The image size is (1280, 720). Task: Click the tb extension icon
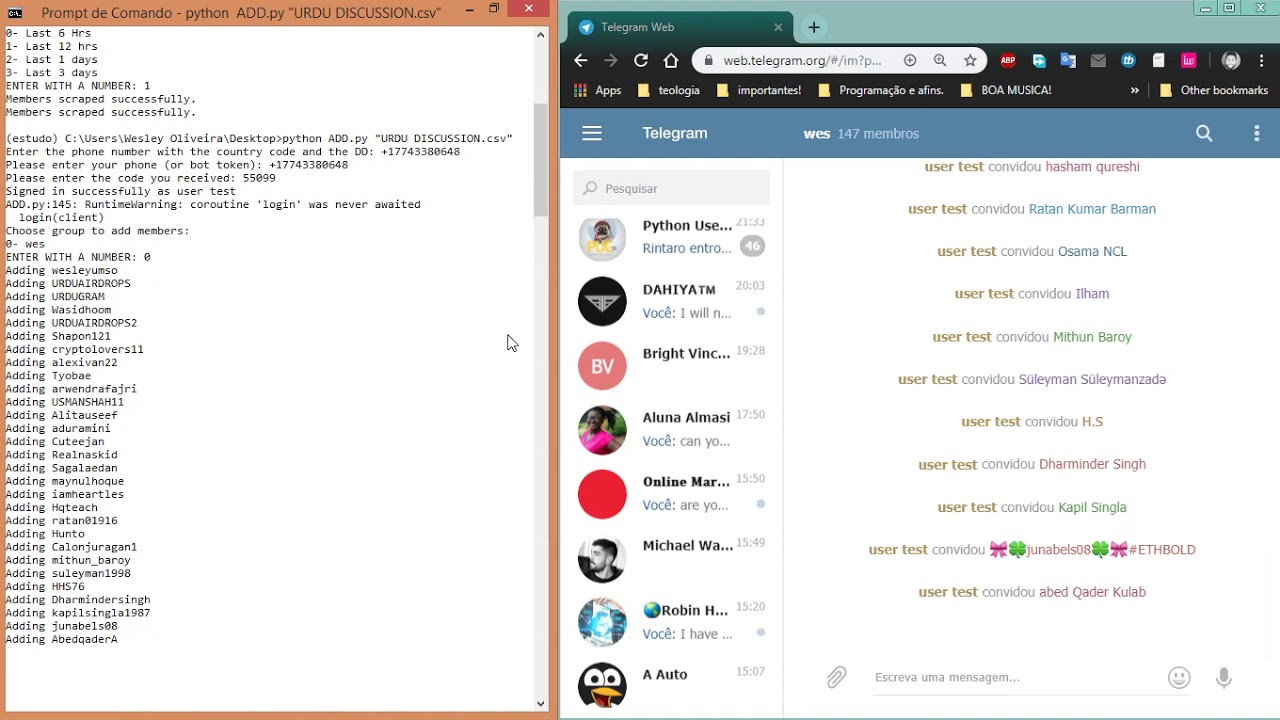[x=1129, y=60]
